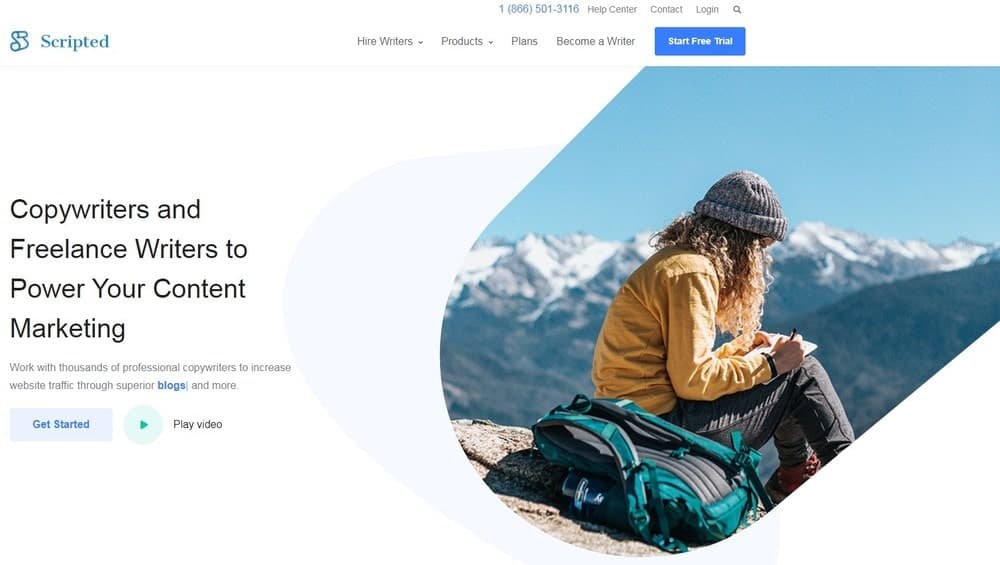The height and width of the screenshot is (565, 1000).
Task: Play the video with the green play icon
Action: coord(143,424)
